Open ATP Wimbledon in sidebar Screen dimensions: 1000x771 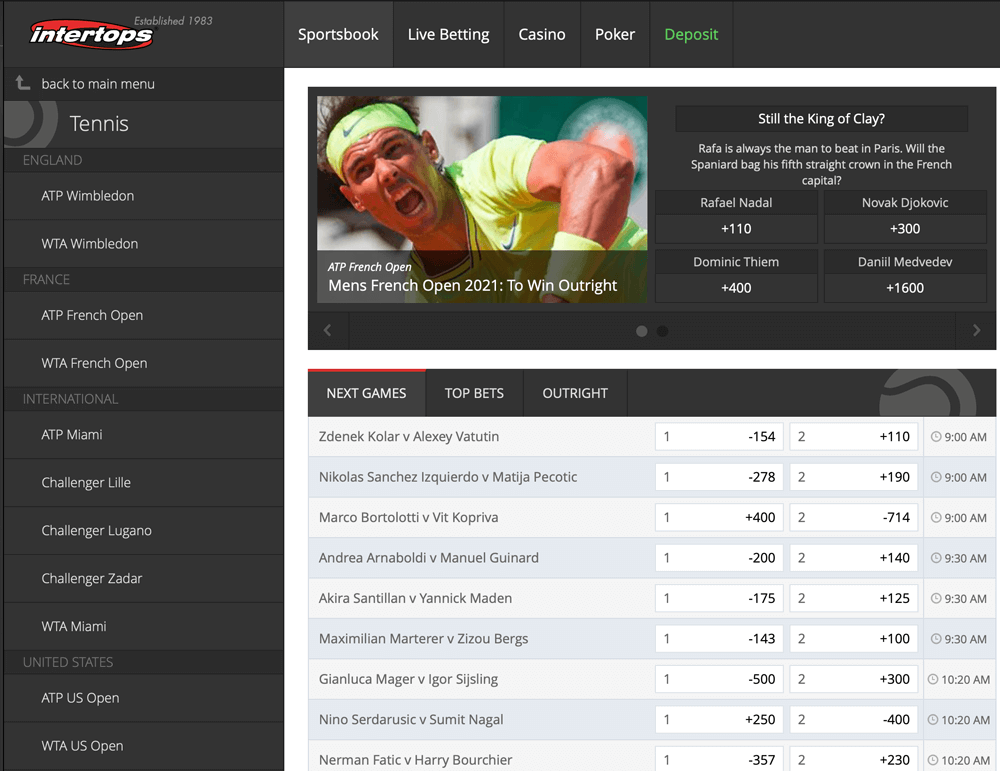click(143, 196)
